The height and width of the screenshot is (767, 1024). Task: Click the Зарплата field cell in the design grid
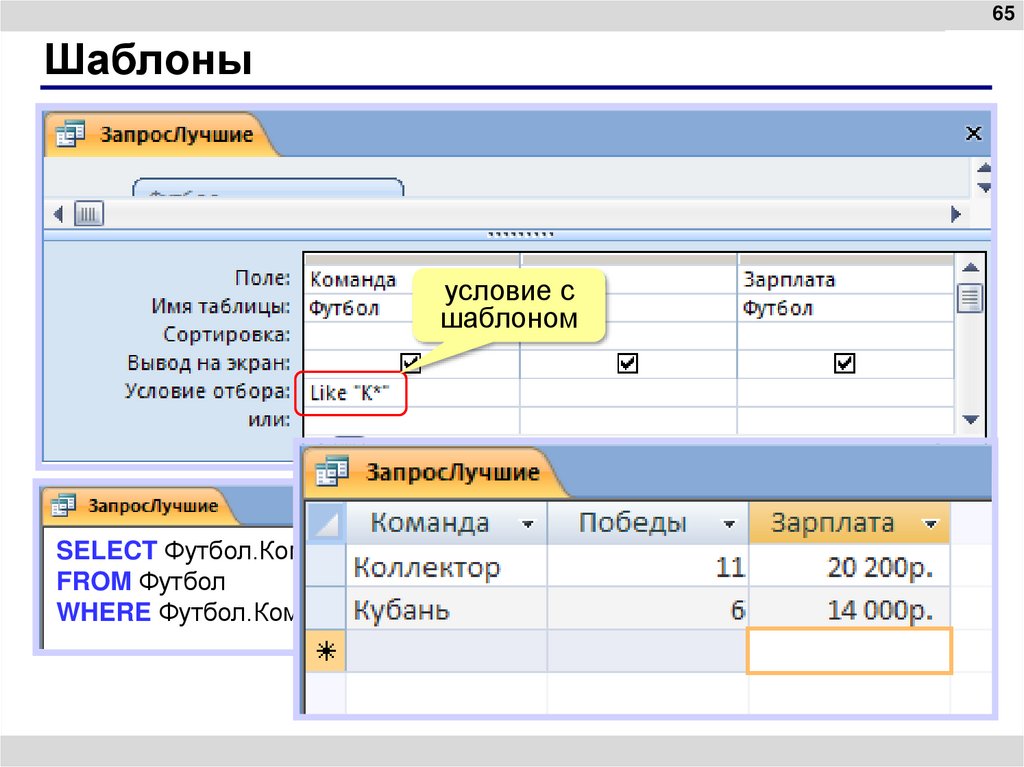pos(846,280)
